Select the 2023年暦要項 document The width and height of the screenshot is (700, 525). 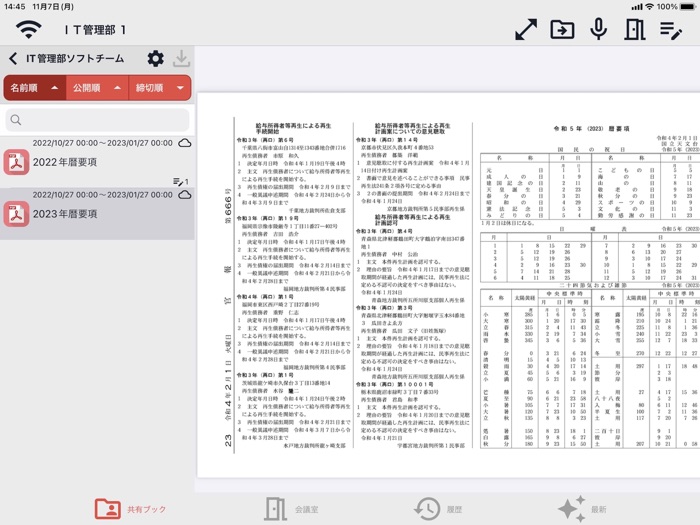coord(97,214)
